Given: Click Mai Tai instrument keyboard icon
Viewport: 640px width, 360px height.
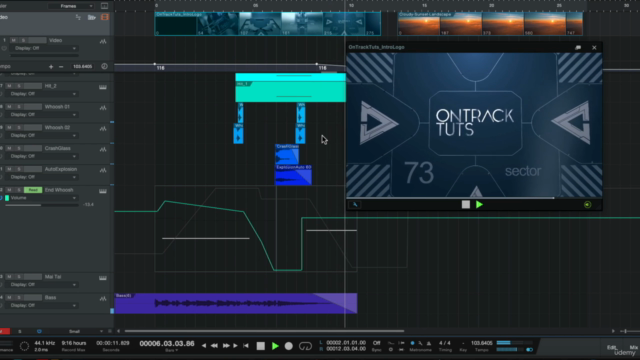Looking at the screenshot, I should (x=103, y=278).
